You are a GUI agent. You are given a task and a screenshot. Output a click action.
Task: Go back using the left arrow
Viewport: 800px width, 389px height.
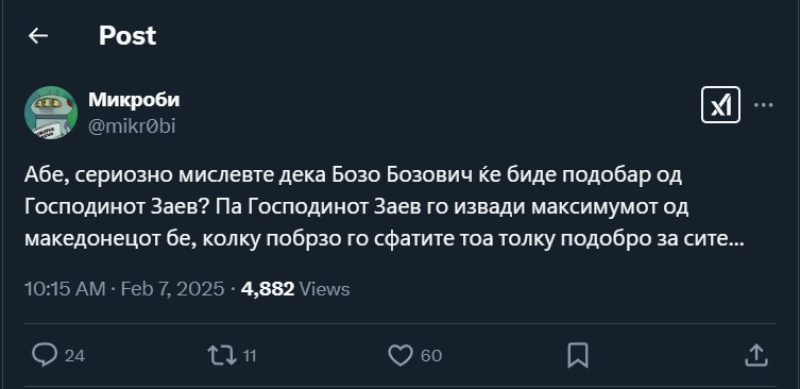coord(38,36)
